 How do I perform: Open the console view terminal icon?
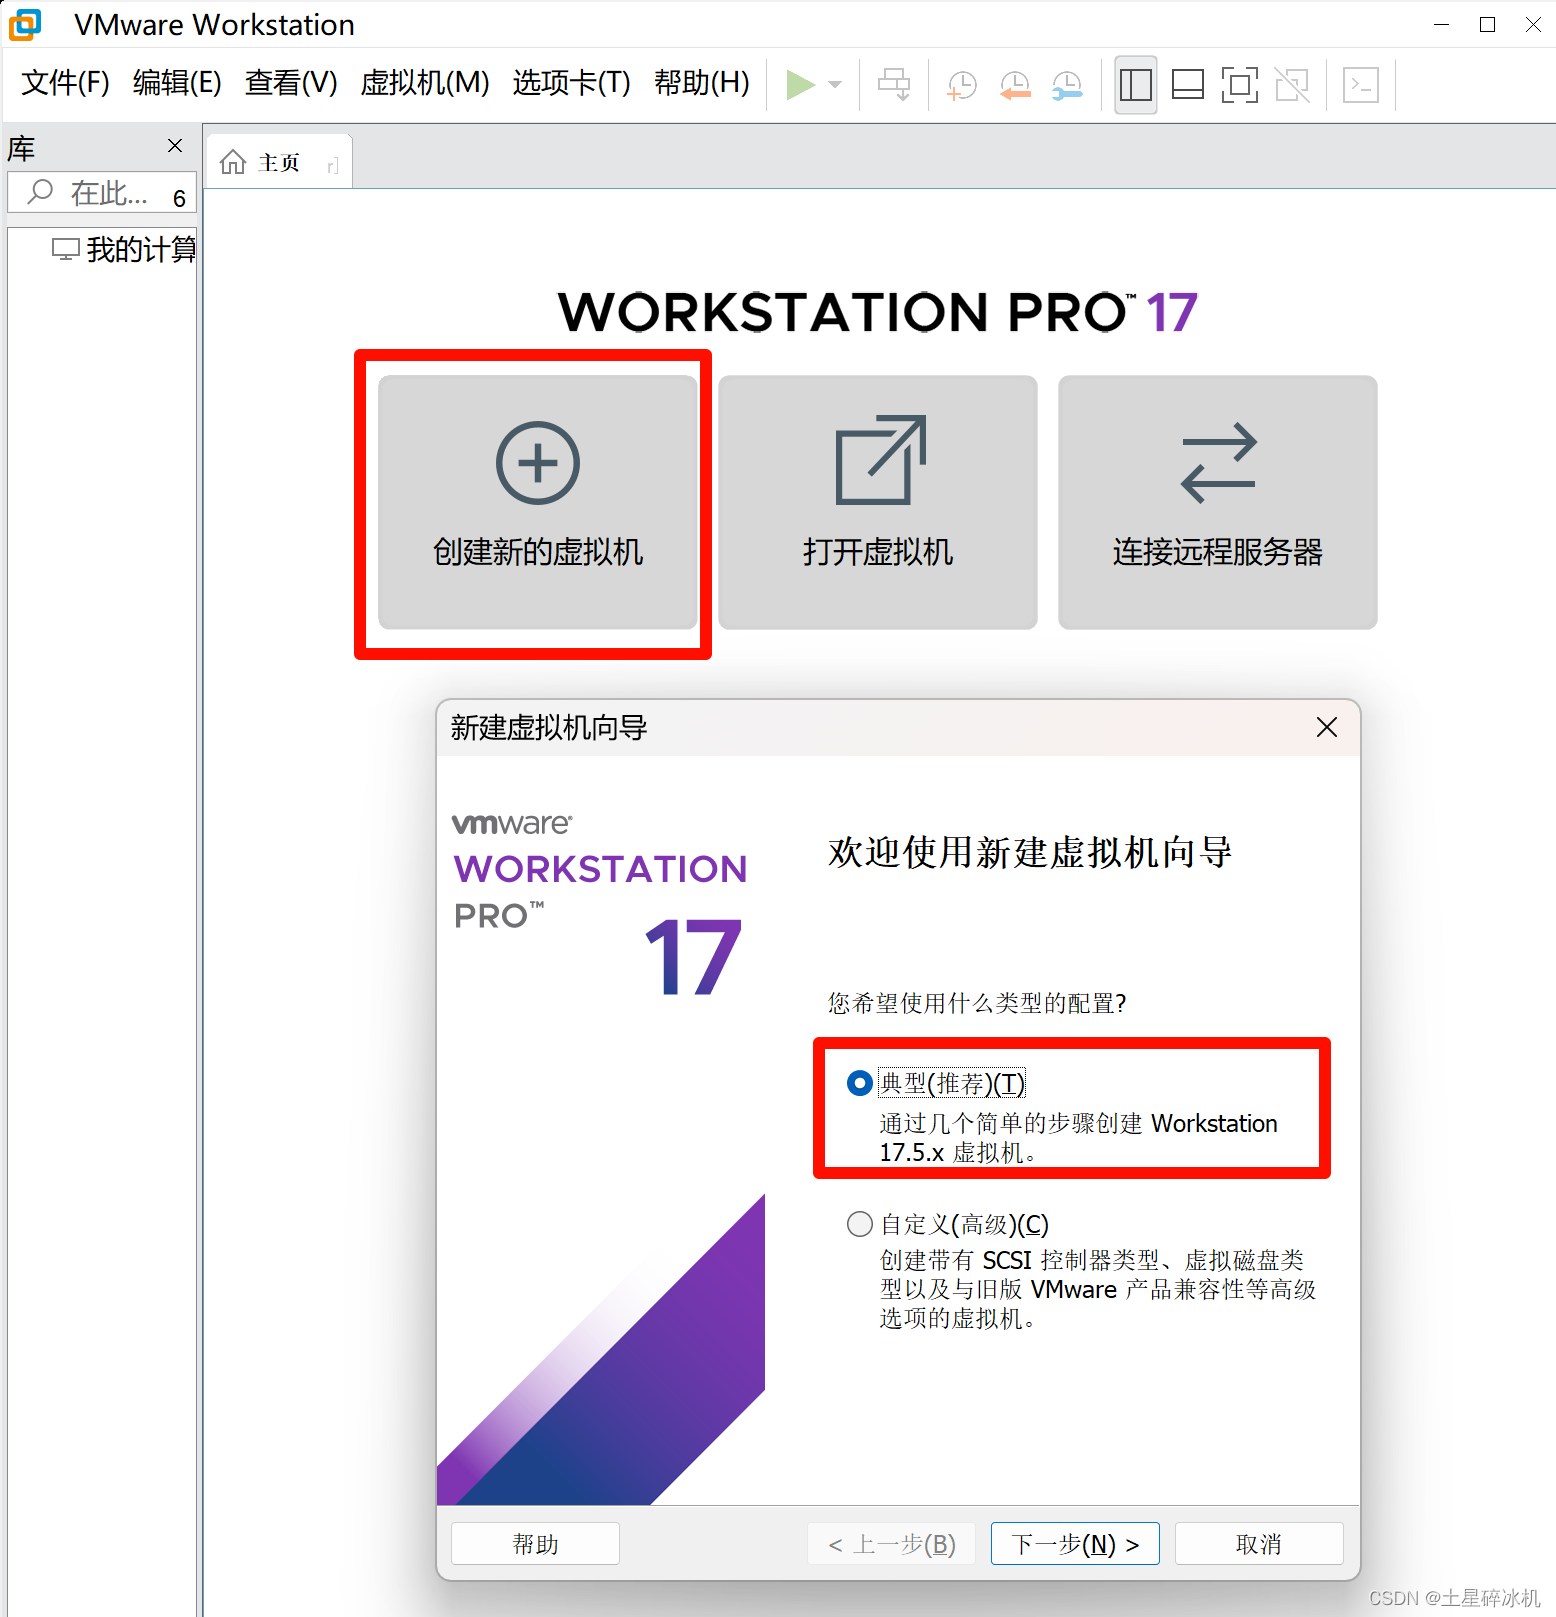(x=1361, y=85)
